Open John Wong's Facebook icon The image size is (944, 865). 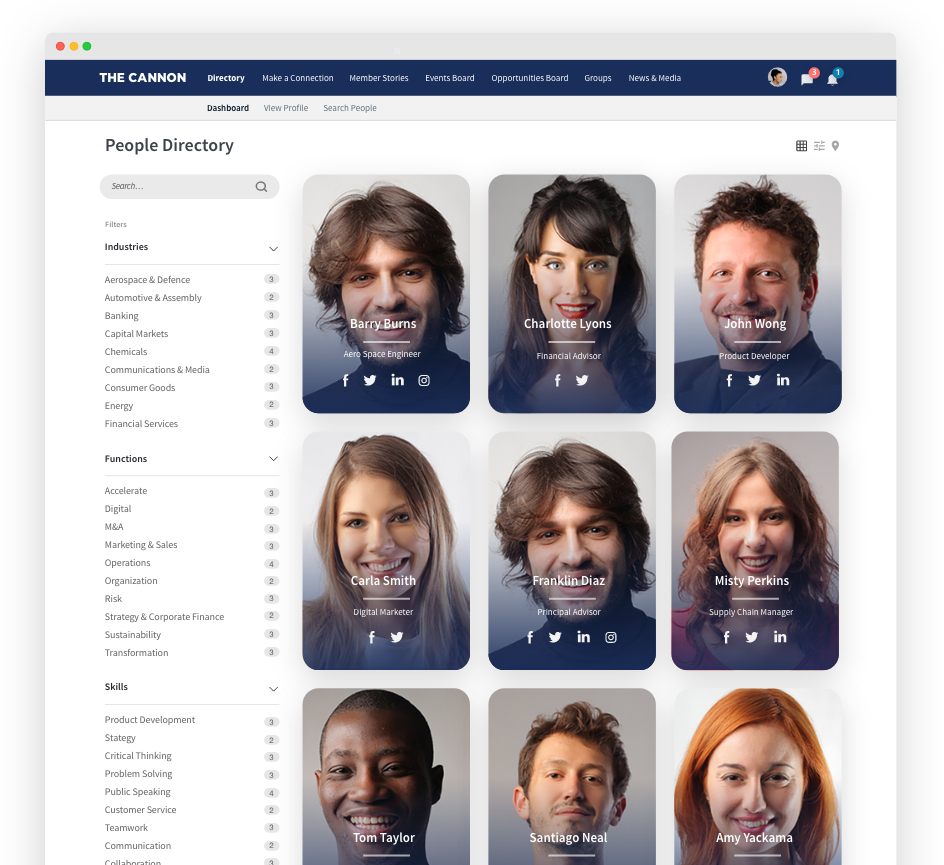coord(729,380)
